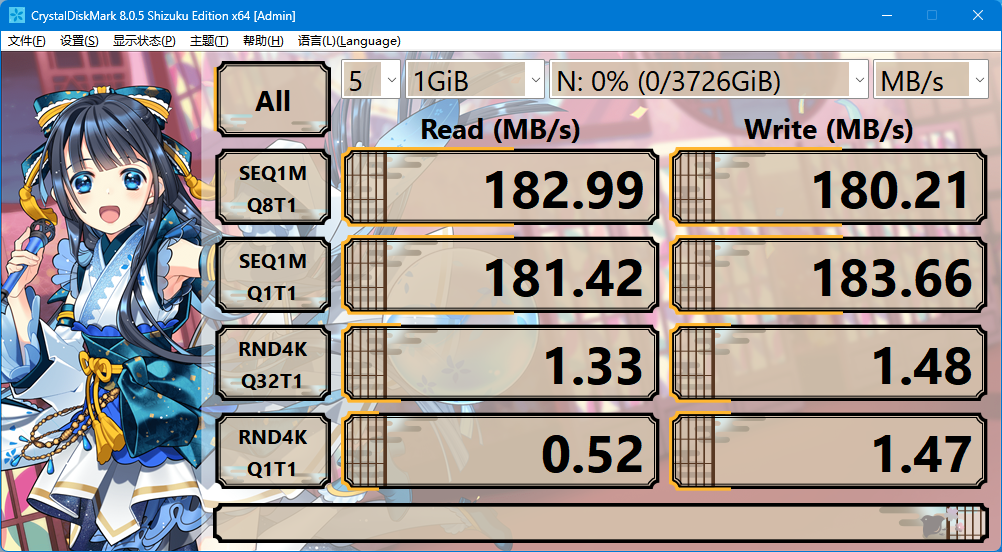The image size is (1002, 552).
Task: Start the SEQ1M Q1T1 test
Action: (274, 275)
